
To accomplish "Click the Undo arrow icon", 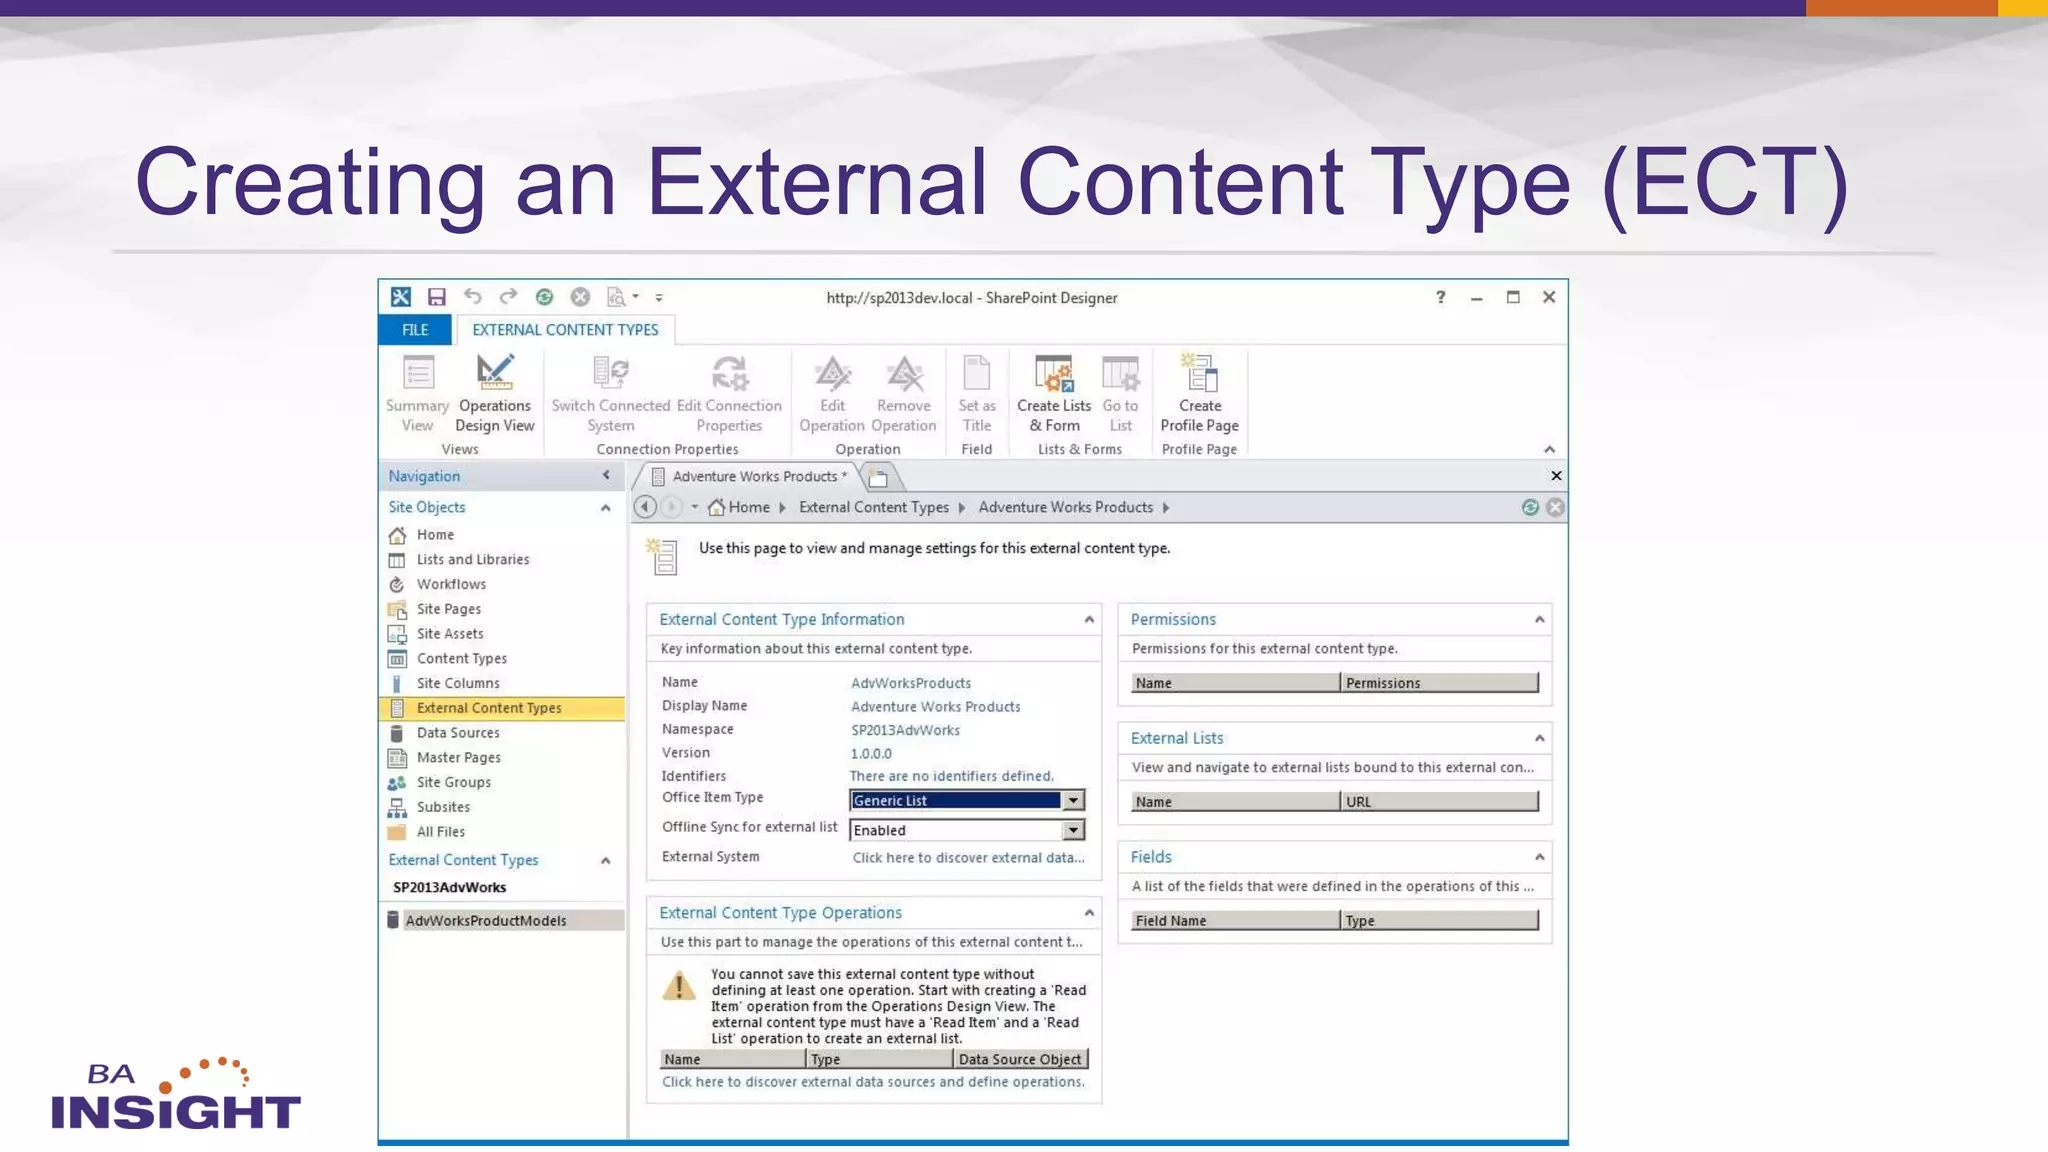I will 473,296.
